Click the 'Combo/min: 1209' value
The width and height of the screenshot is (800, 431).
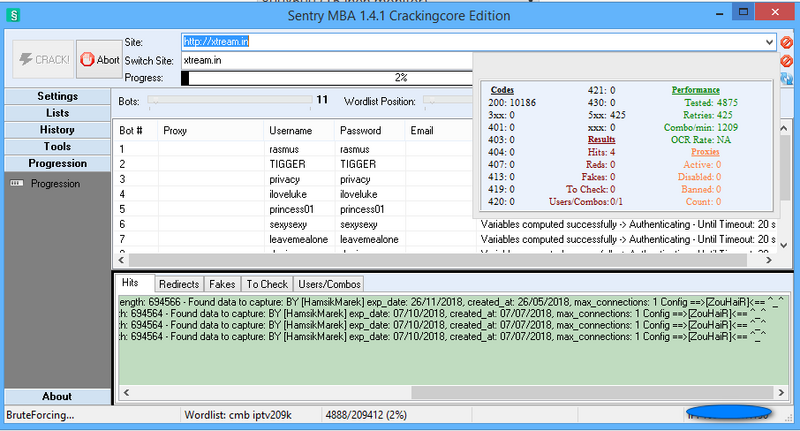[701, 127]
